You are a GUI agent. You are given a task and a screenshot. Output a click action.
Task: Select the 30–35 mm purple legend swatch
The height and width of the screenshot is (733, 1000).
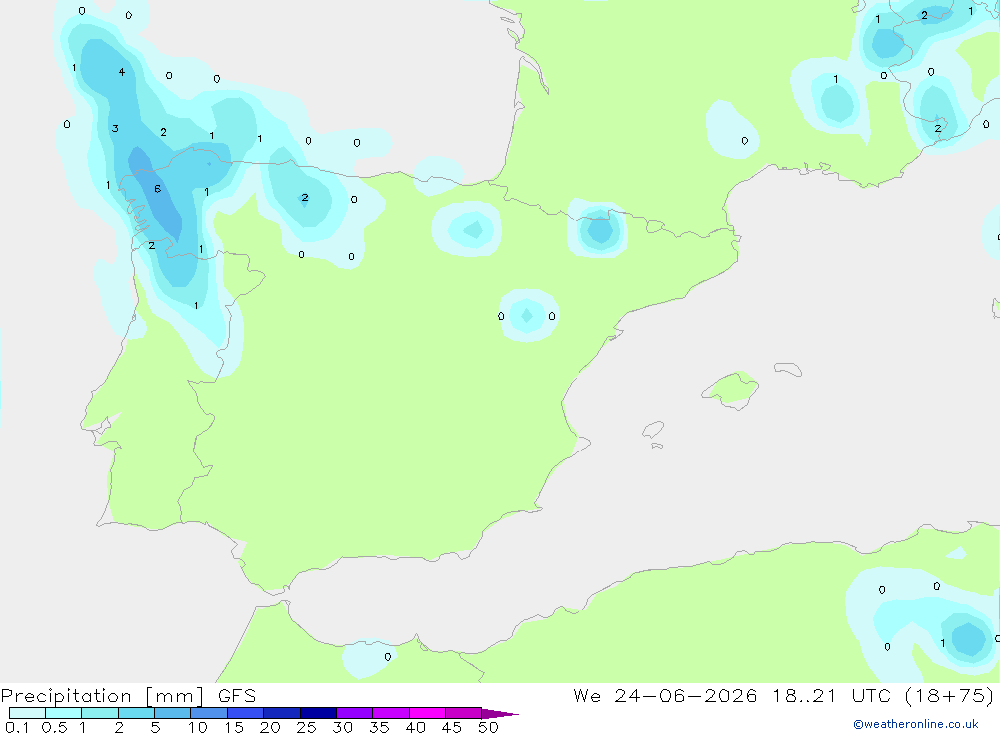(355, 713)
